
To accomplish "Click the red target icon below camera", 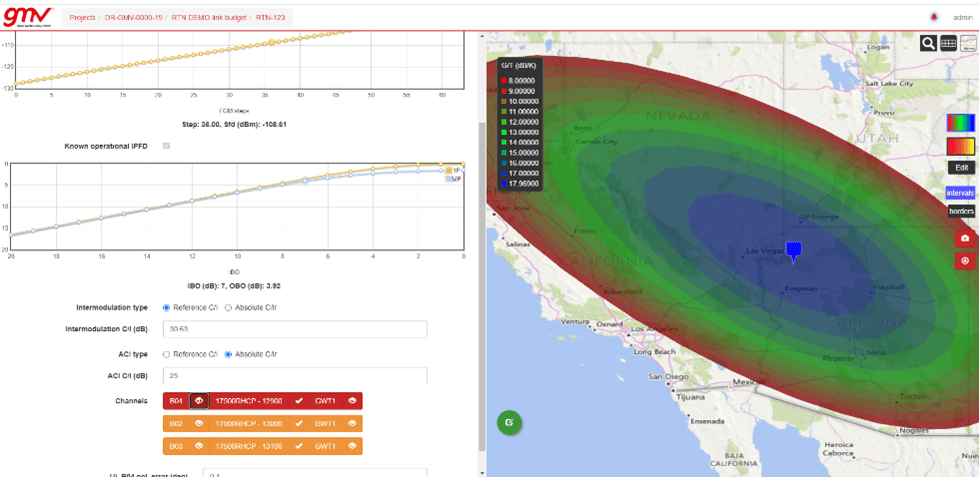I will tap(965, 261).
